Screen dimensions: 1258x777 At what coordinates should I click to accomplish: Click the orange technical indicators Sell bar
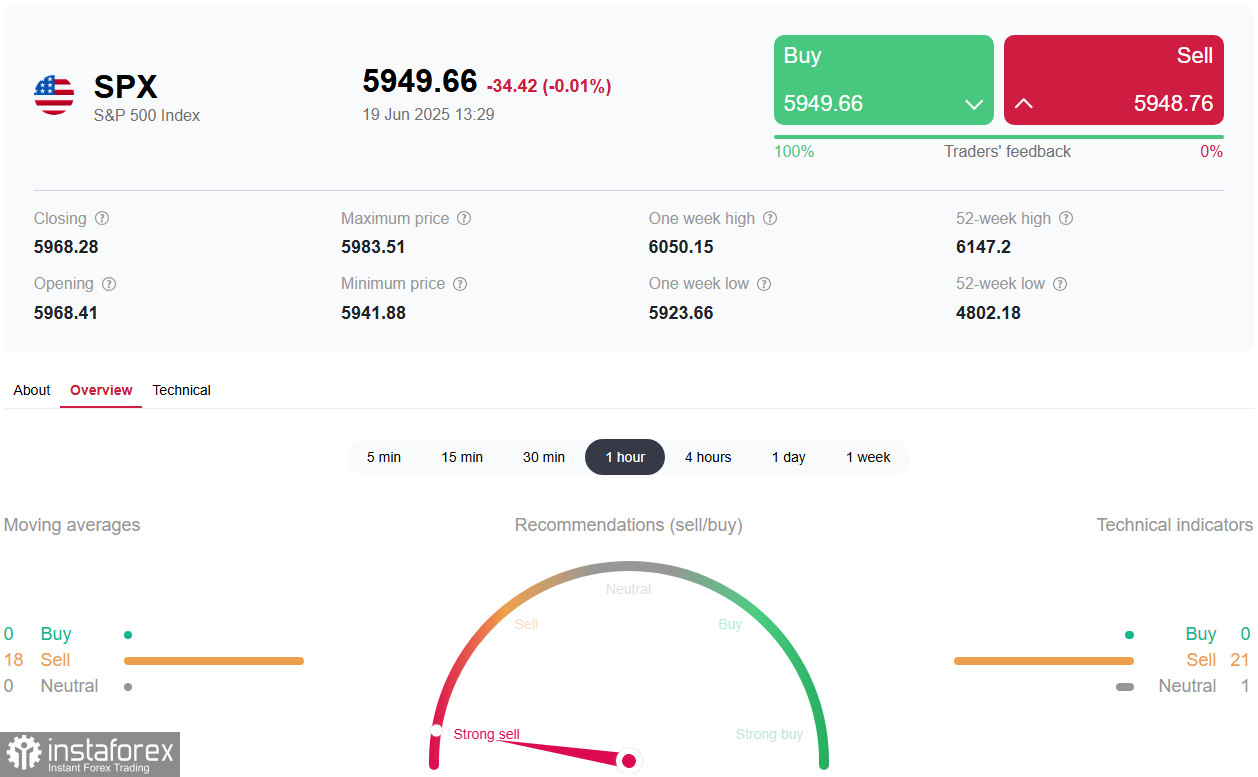(1044, 661)
